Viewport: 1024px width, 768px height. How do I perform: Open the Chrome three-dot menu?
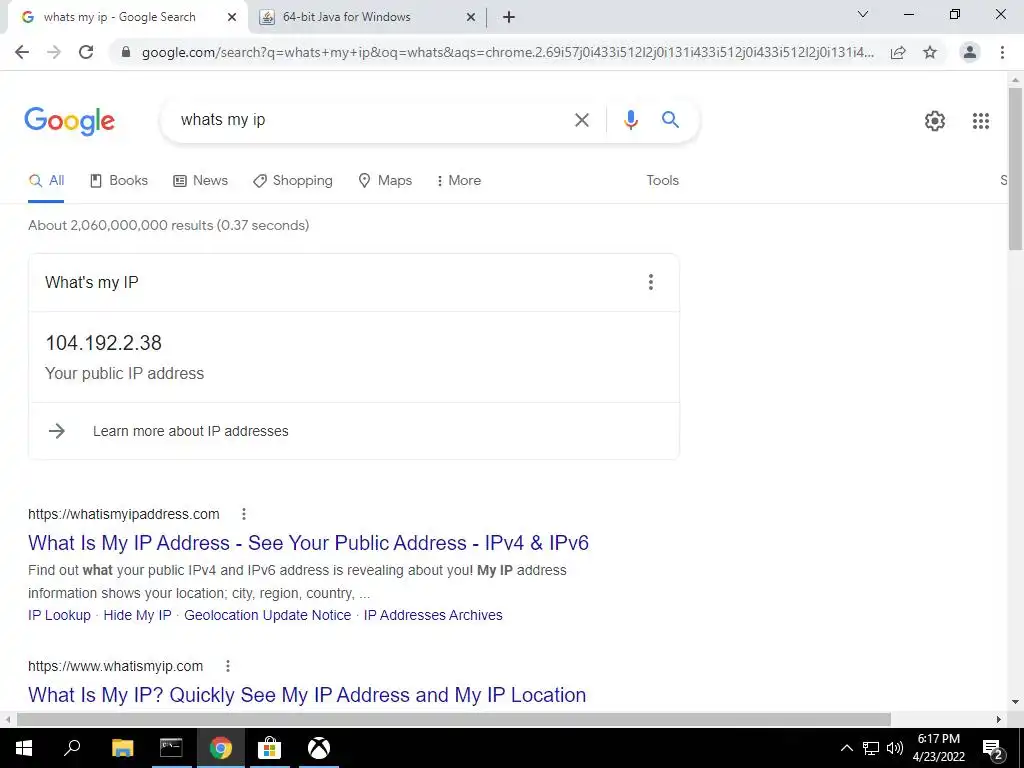[x=1002, y=52]
